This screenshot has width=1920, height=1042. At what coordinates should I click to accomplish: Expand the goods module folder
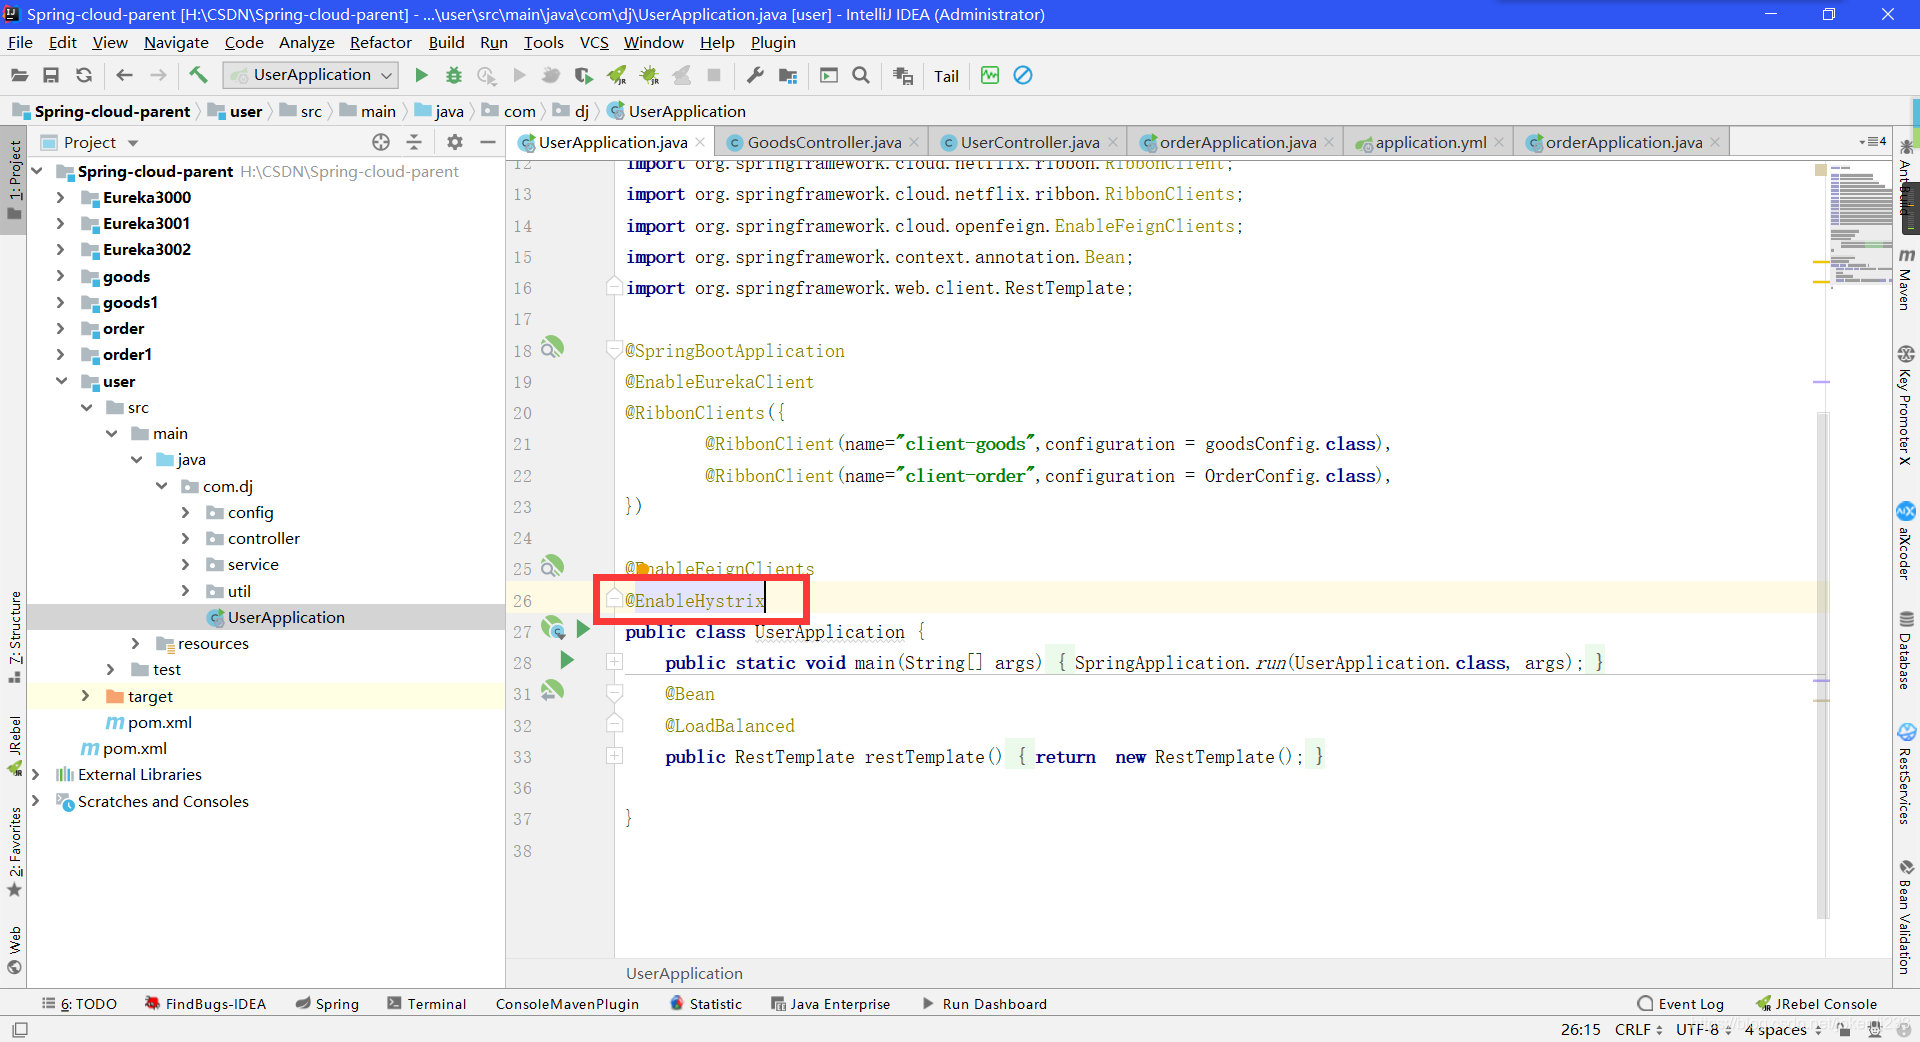tap(60, 276)
